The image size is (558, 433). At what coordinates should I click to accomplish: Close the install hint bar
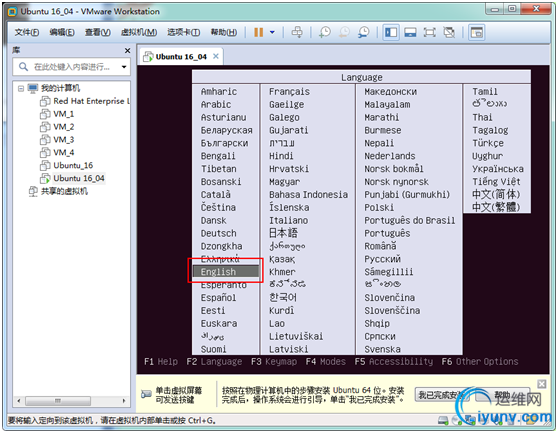(542, 384)
